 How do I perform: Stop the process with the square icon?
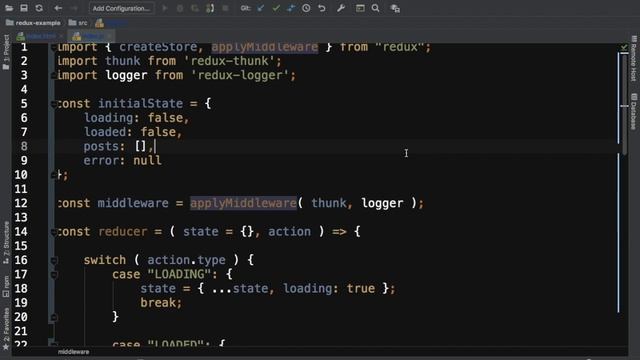[225, 8]
